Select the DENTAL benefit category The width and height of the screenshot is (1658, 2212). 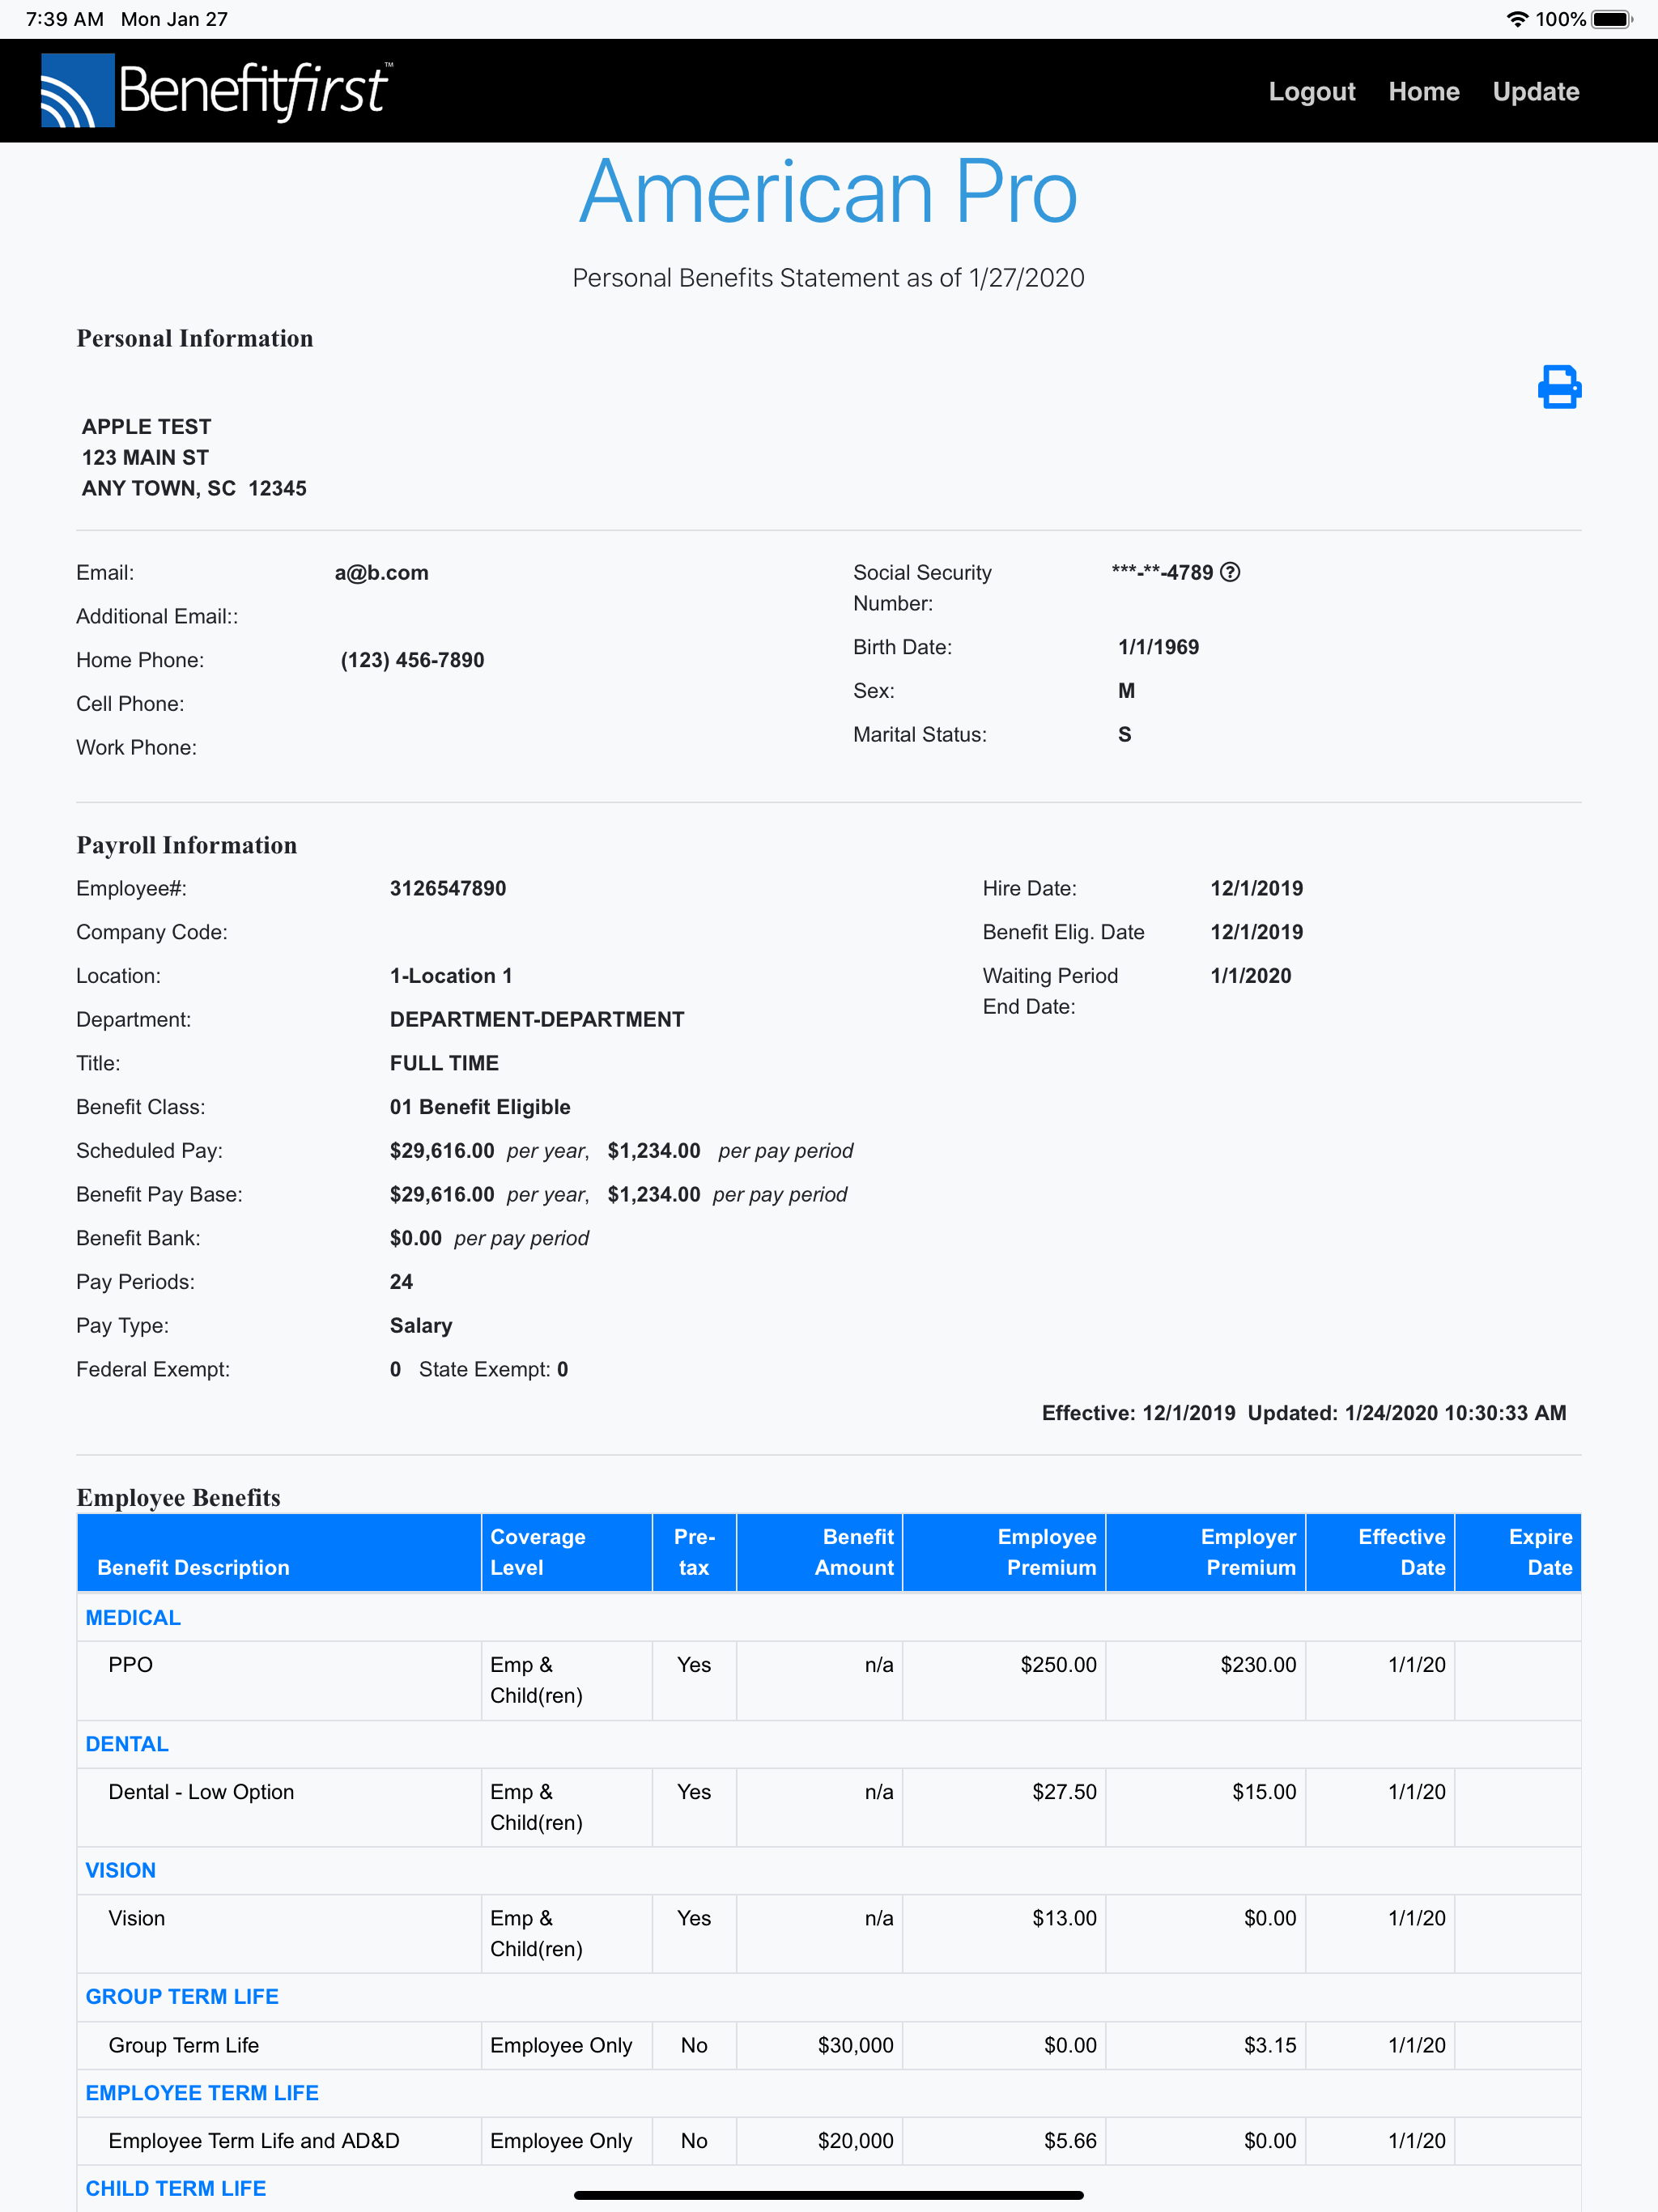pyautogui.click(x=127, y=1744)
